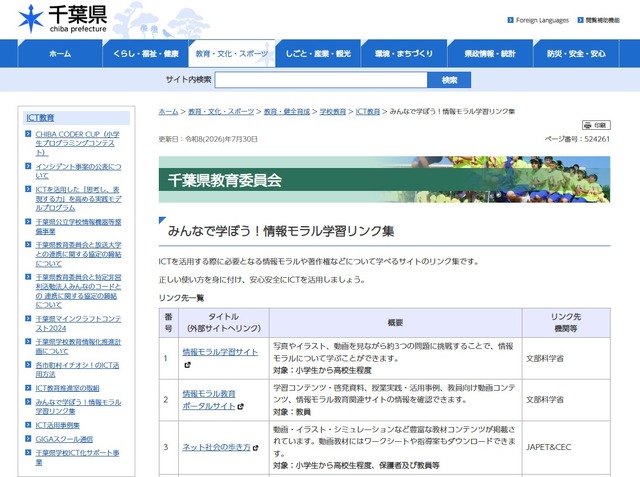Click the サイト内検索 label
Image resolution: width=640 pixels, height=477 pixels.
pyautogui.click(x=189, y=80)
